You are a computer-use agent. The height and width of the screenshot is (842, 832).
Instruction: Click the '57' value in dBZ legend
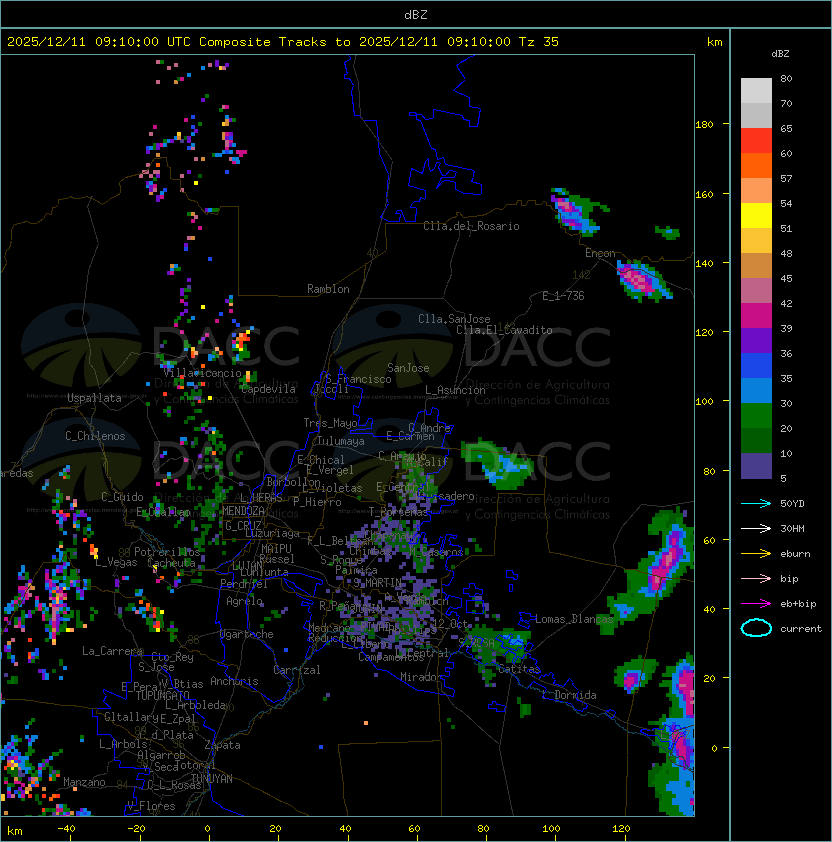tap(786, 178)
